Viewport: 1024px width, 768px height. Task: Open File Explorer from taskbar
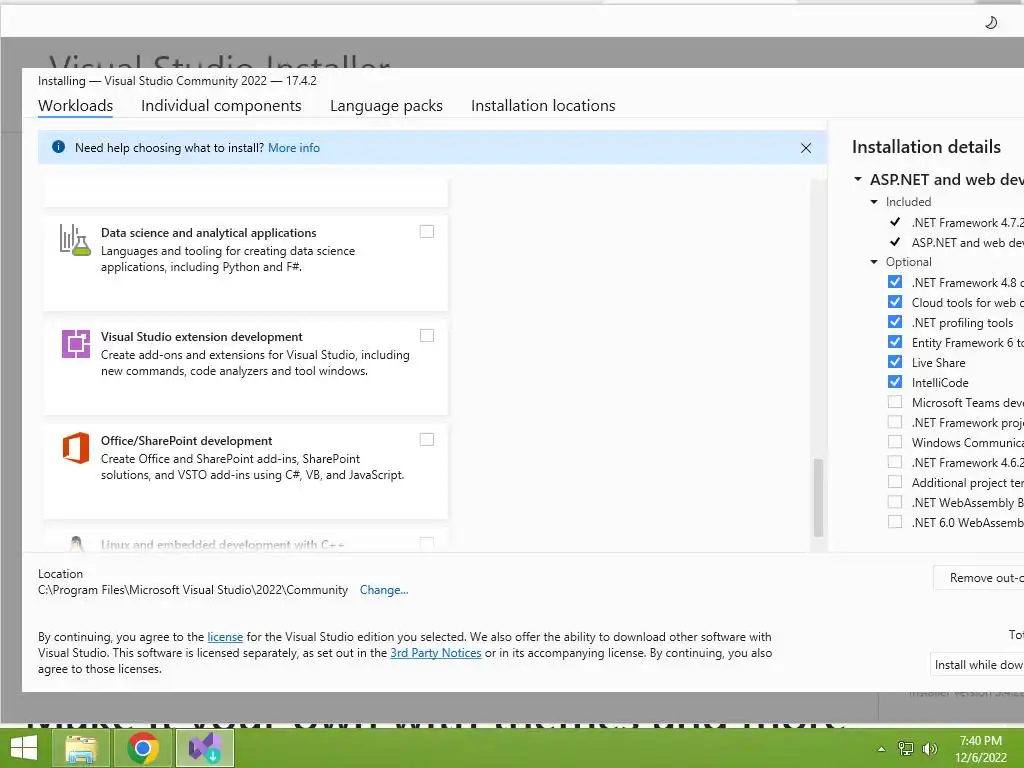pyautogui.click(x=82, y=748)
